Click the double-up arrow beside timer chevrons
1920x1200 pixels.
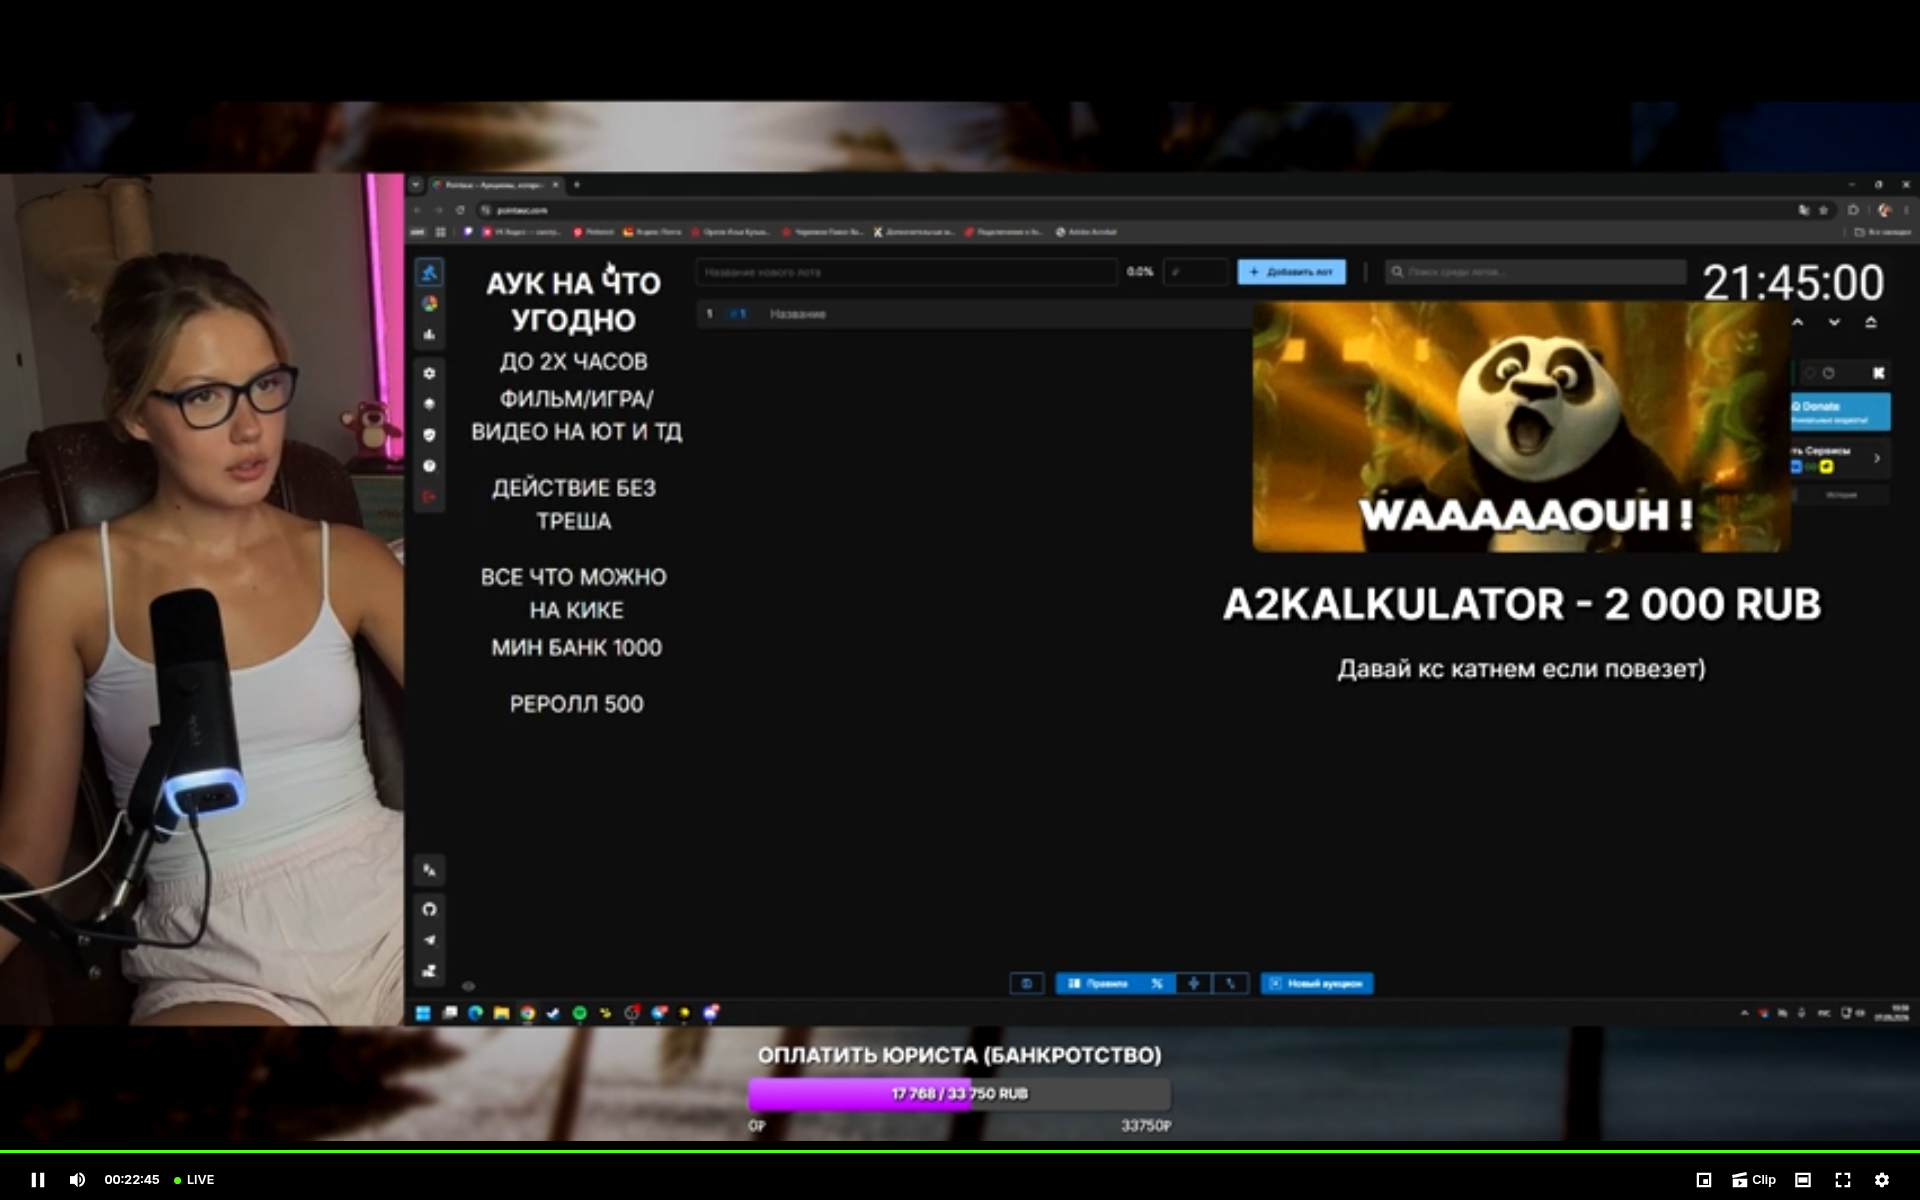coord(1871,322)
